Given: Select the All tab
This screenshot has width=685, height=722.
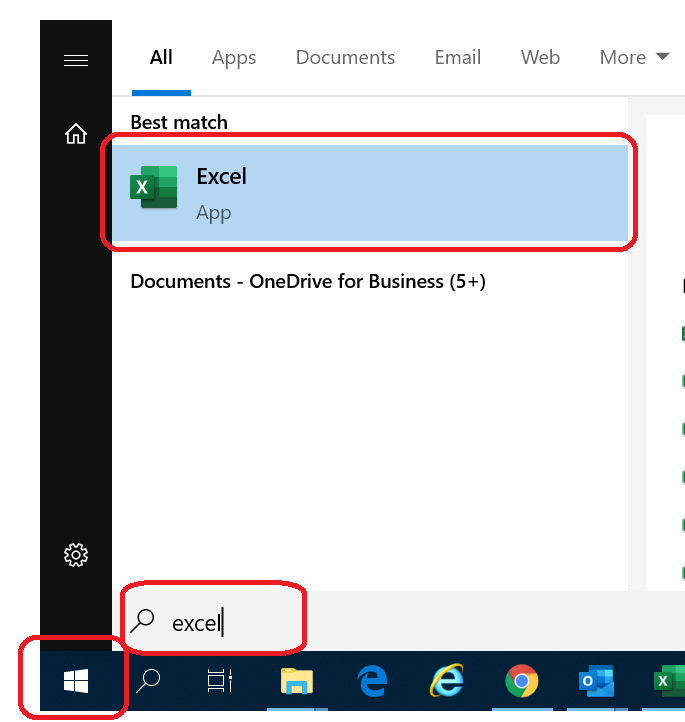Looking at the screenshot, I should pyautogui.click(x=161, y=58).
